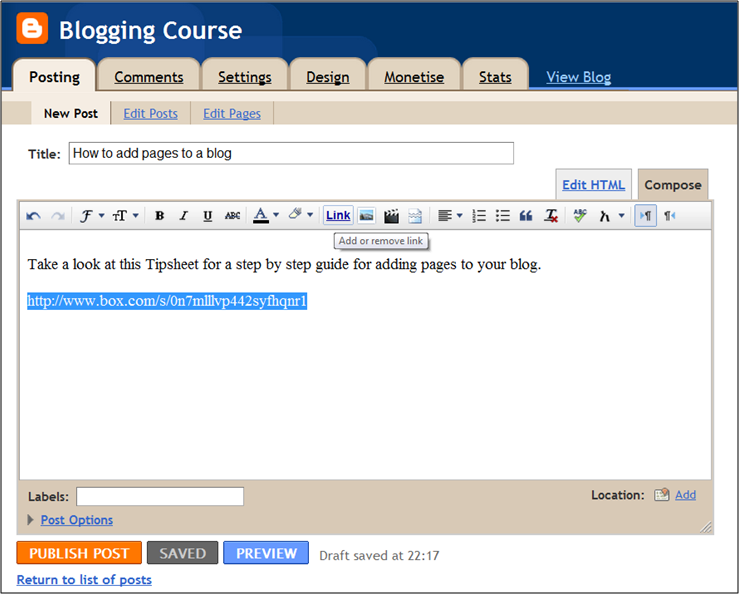Screen dimensions: 739x594
Task: Click the Undo arrow icon
Action: 33,216
